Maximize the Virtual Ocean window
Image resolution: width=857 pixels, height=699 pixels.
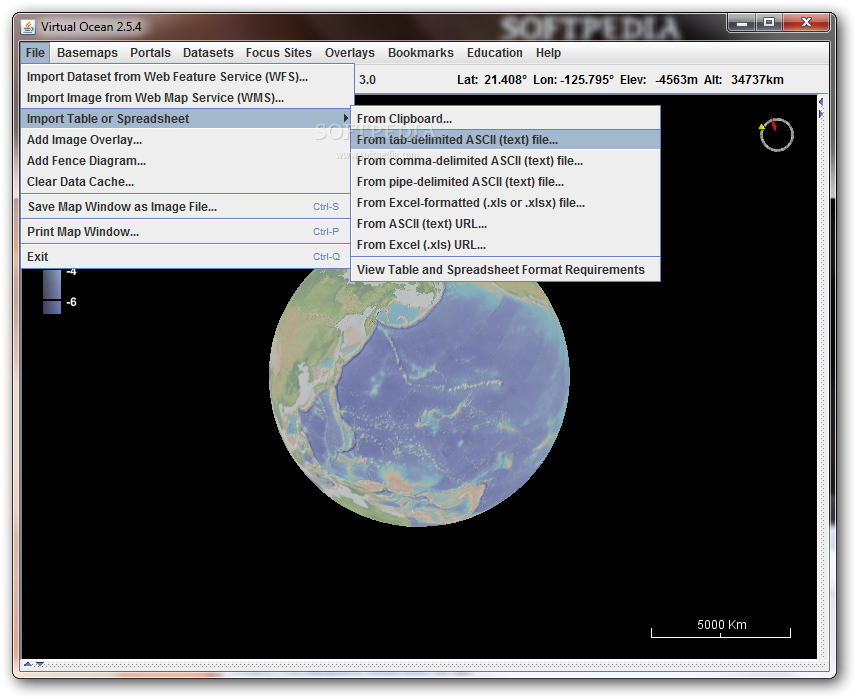[x=769, y=22]
